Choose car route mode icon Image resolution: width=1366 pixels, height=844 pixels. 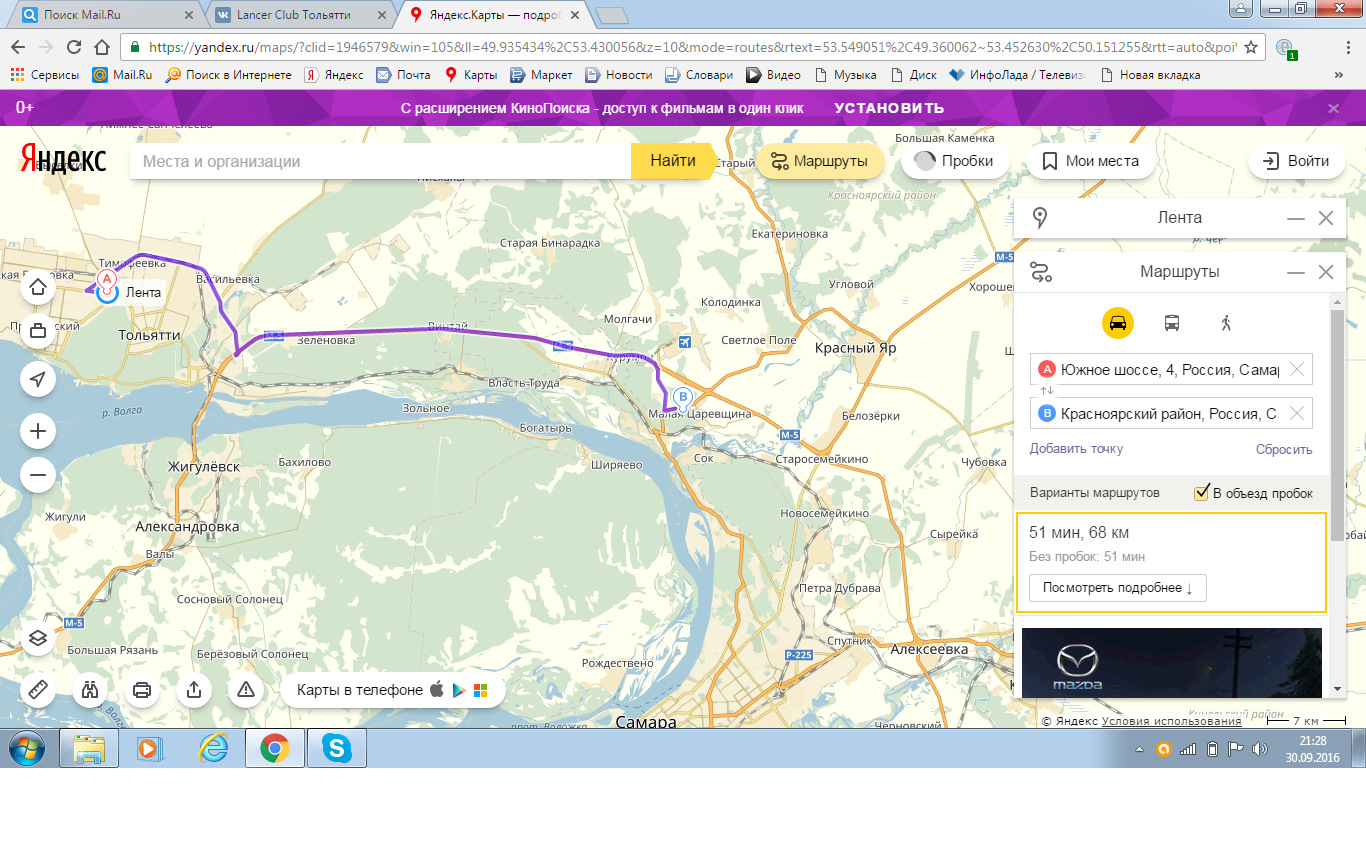click(x=1118, y=323)
